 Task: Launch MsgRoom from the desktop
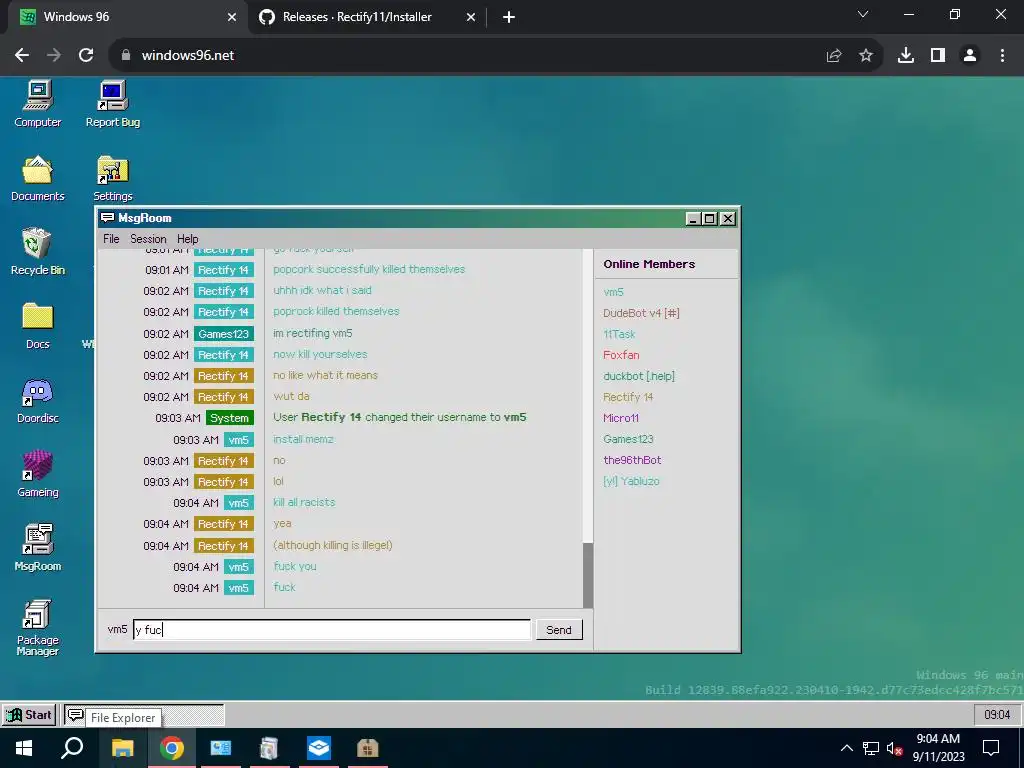click(x=37, y=548)
